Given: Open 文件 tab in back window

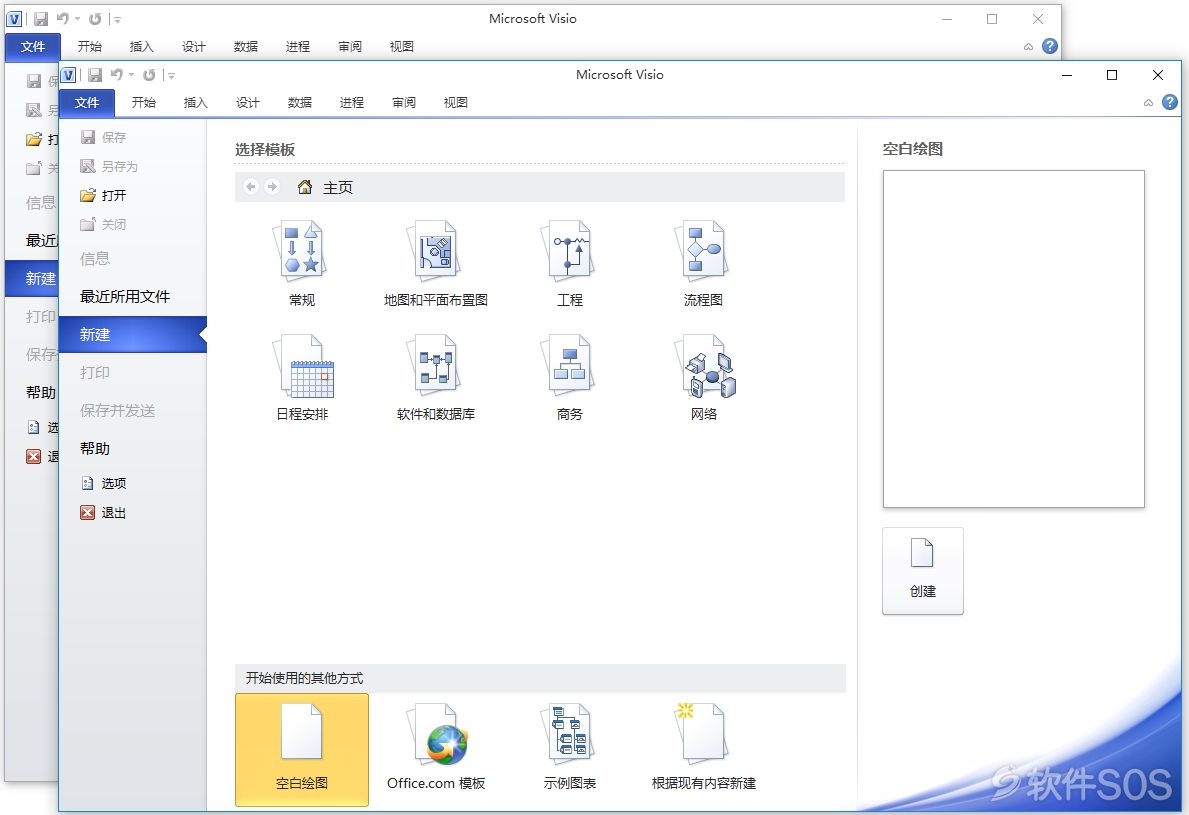Looking at the screenshot, I should (33, 47).
